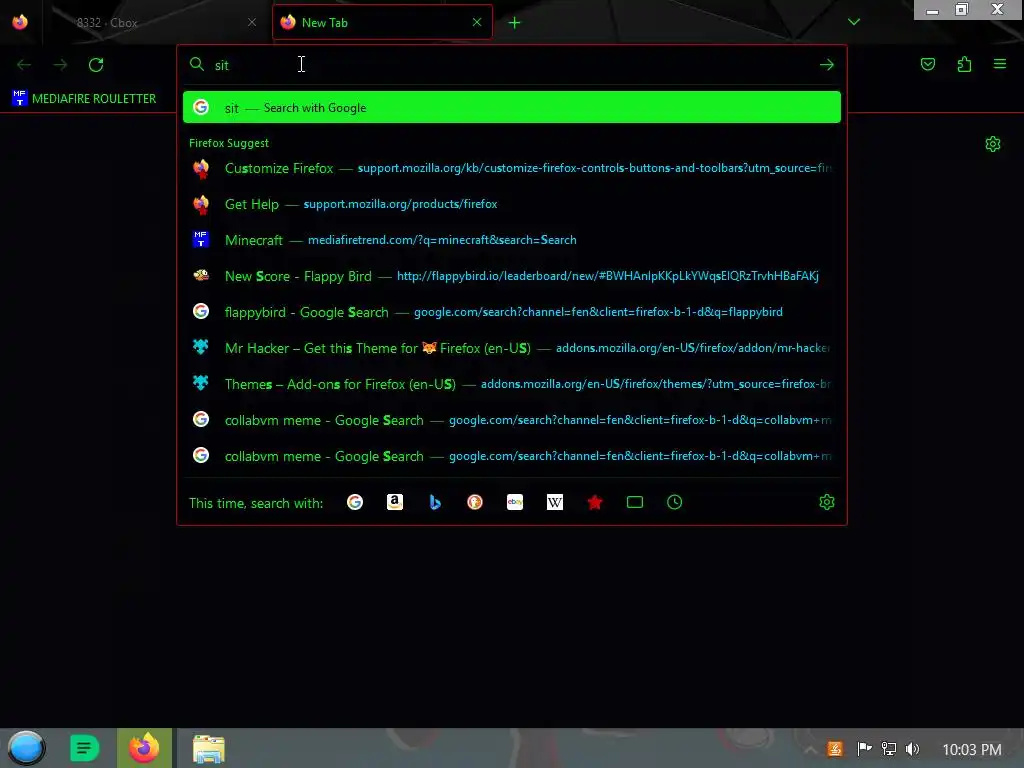Open the Firefox application menu
The height and width of the screenshot is (768, 1024).
1000,64
